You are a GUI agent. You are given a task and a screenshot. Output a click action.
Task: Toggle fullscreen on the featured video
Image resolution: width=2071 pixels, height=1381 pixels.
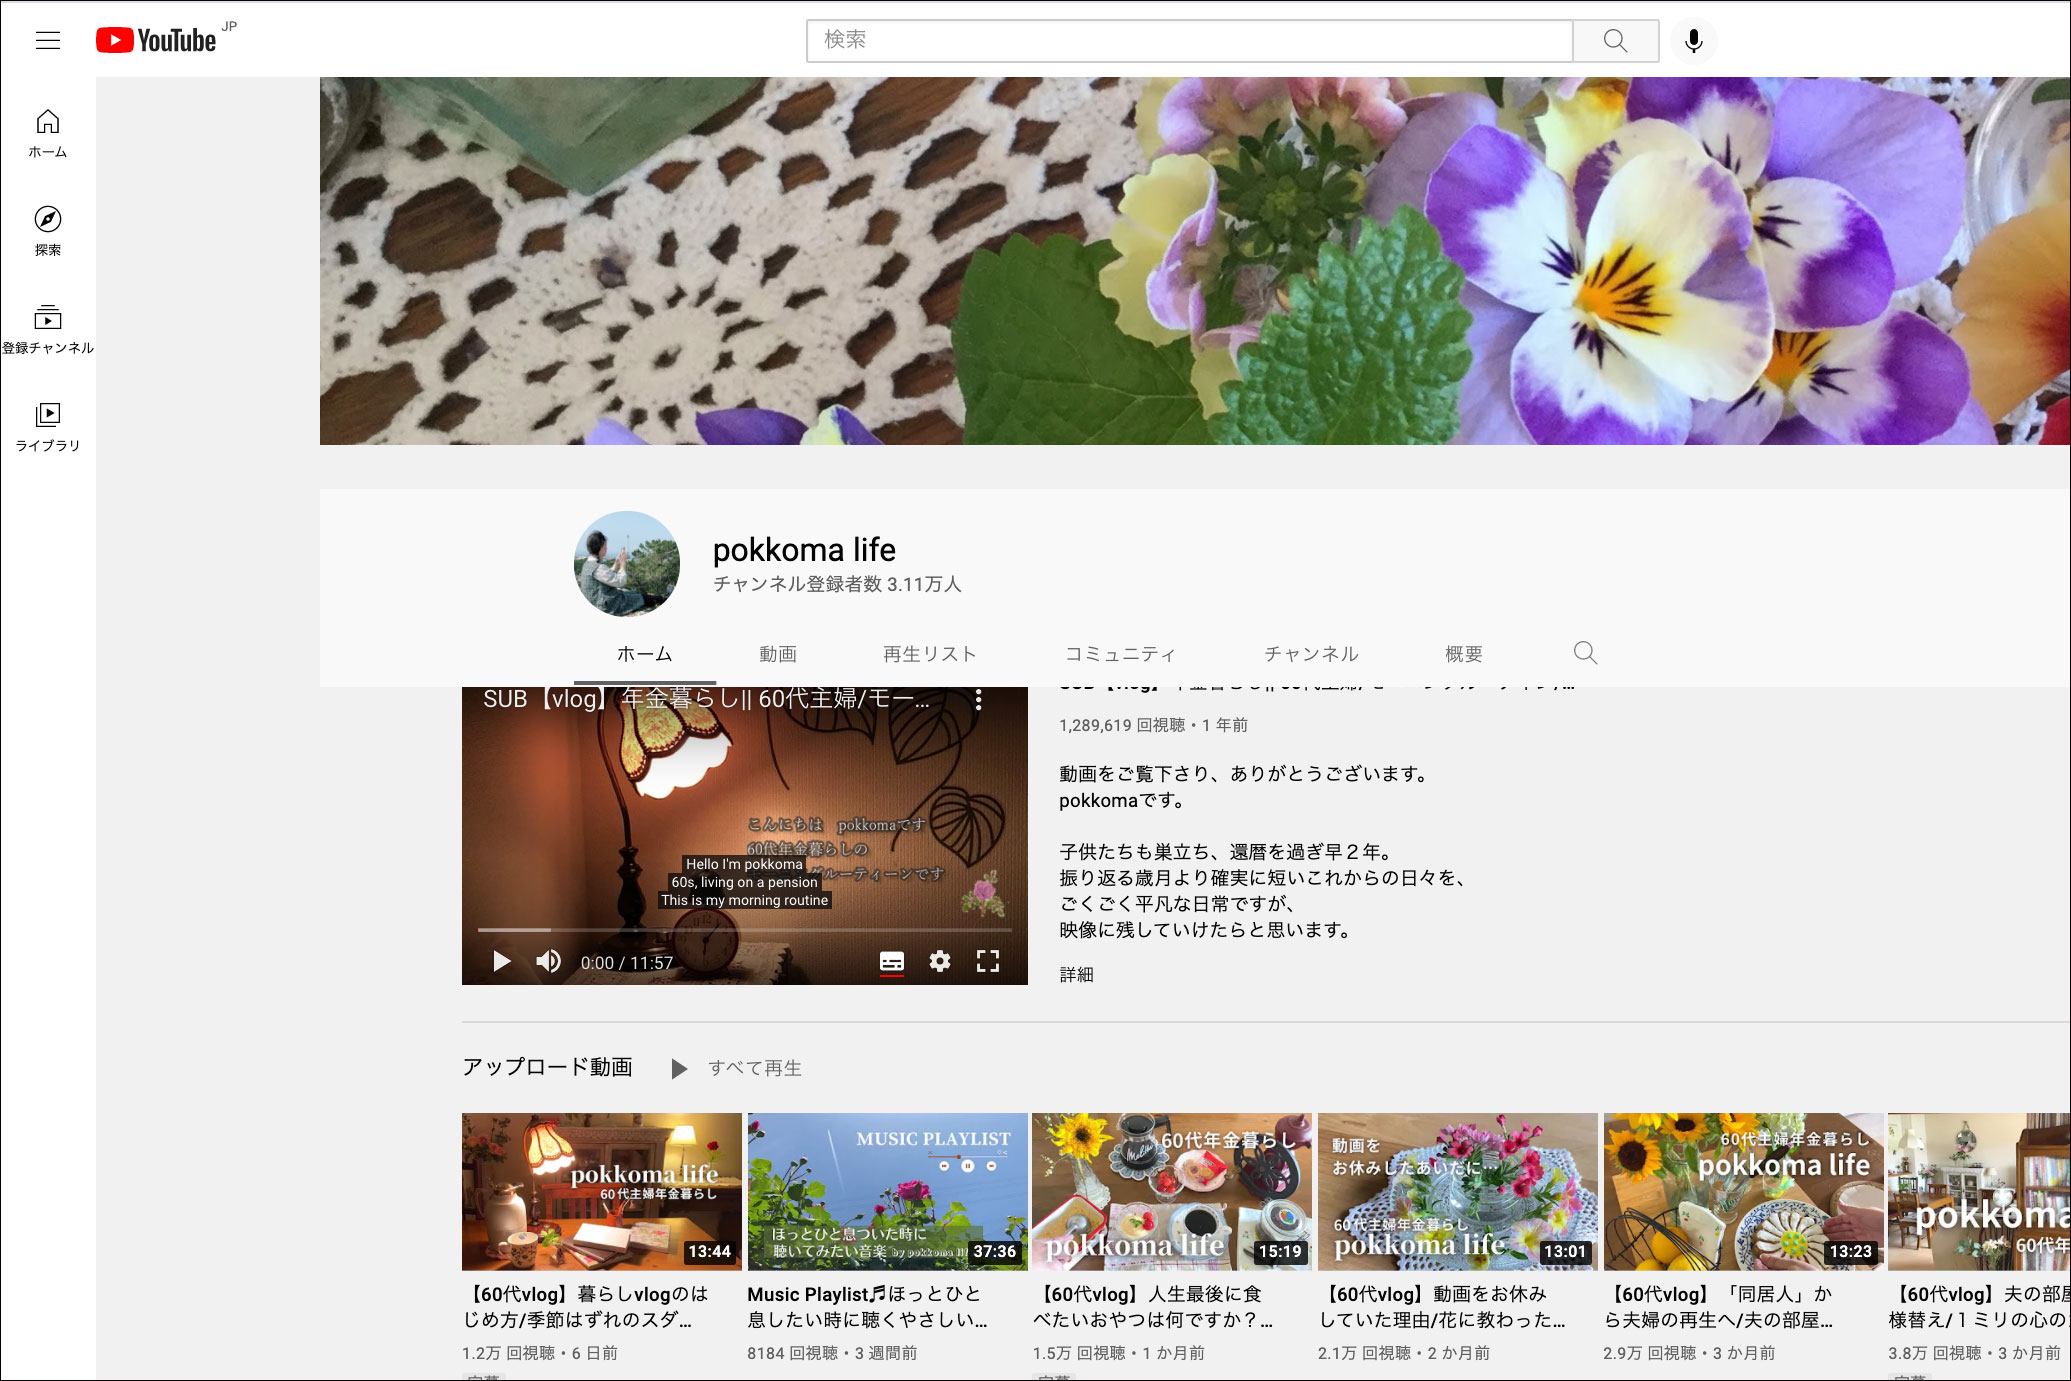987,961
